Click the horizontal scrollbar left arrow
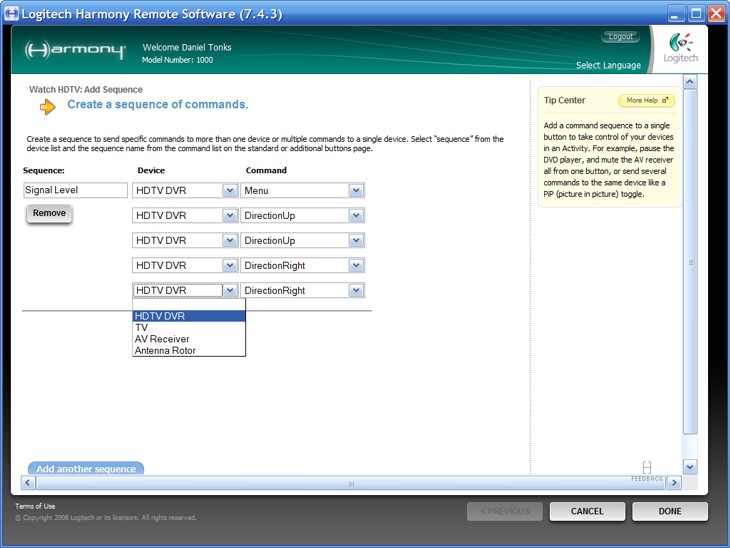The width and height of the screenshot is (730, 548). [x=28, y=482]
